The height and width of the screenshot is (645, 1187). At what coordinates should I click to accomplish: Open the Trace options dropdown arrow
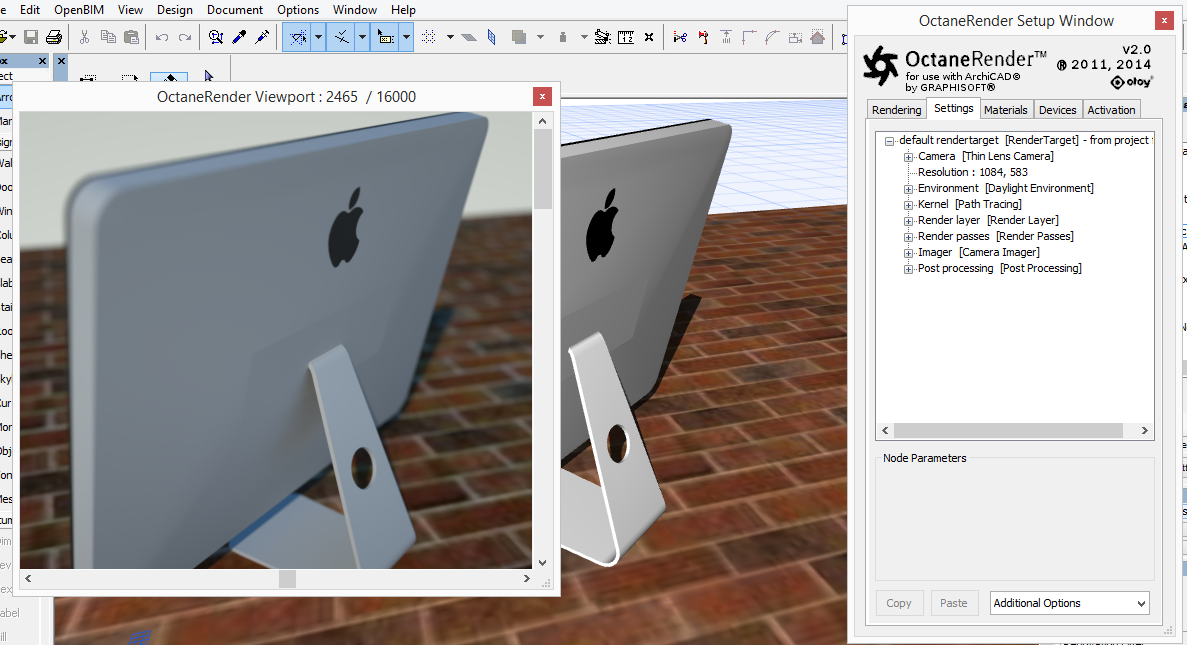coord(540,37)
